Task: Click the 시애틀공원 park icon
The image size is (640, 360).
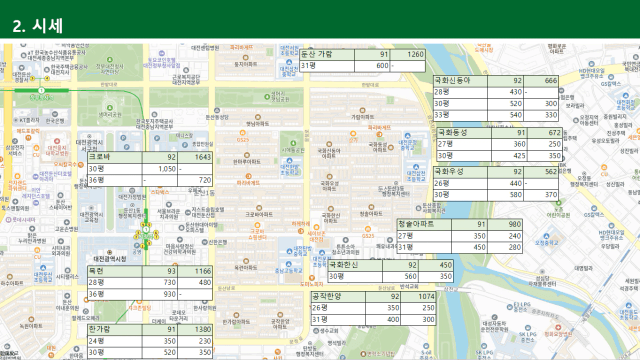Action: [x=293, y=143]
